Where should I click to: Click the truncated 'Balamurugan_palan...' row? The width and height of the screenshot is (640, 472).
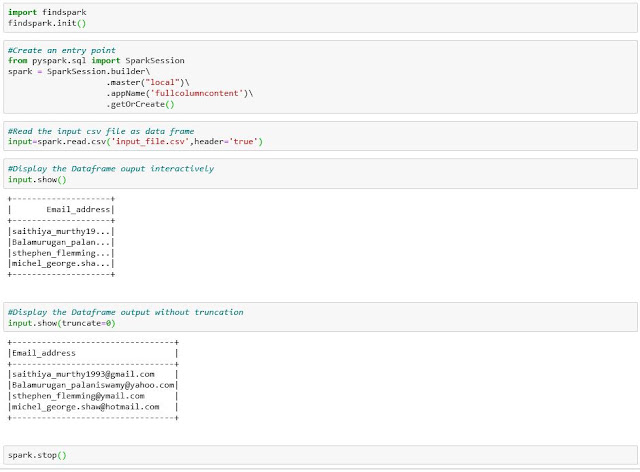click(61, 242)
